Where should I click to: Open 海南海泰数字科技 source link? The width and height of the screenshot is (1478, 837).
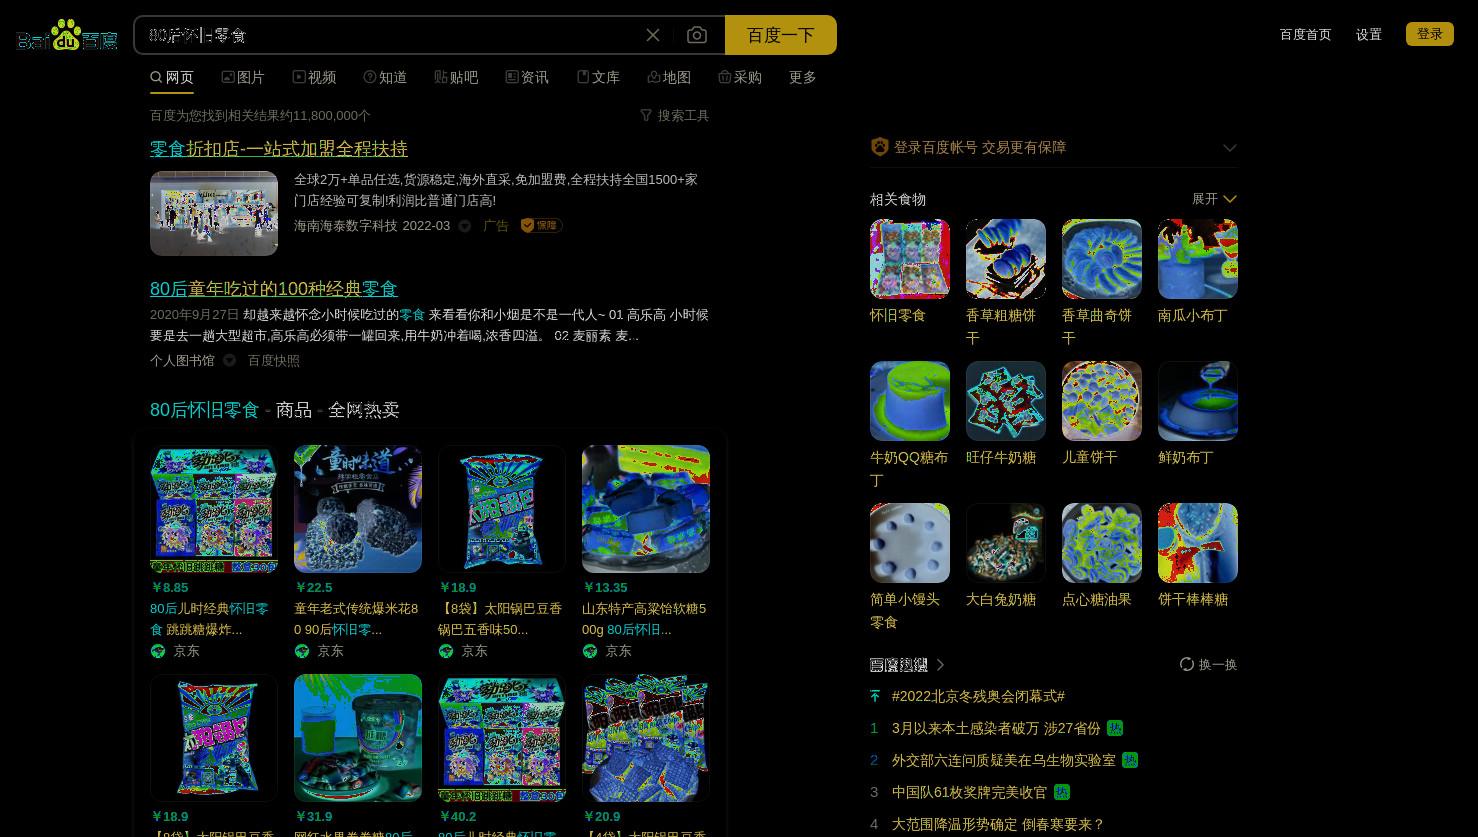pos(346,226)
